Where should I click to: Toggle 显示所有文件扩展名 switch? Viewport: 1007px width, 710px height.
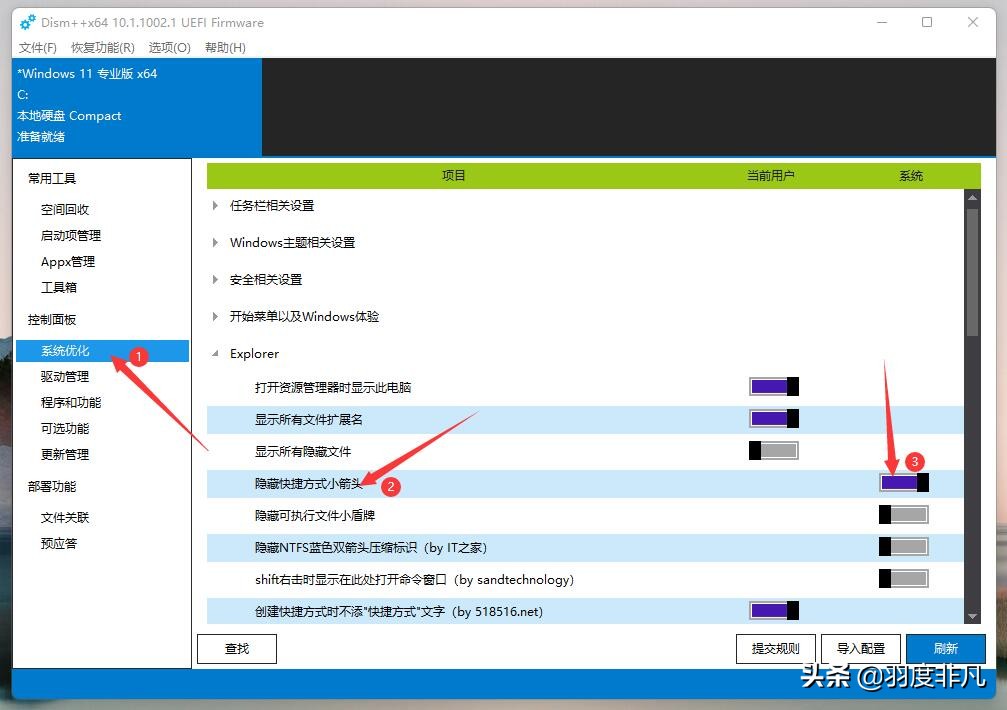tap(772, 418)
